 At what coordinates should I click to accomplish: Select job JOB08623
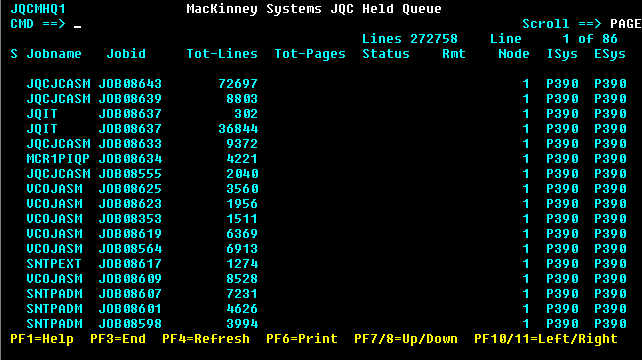pos(130,204)
